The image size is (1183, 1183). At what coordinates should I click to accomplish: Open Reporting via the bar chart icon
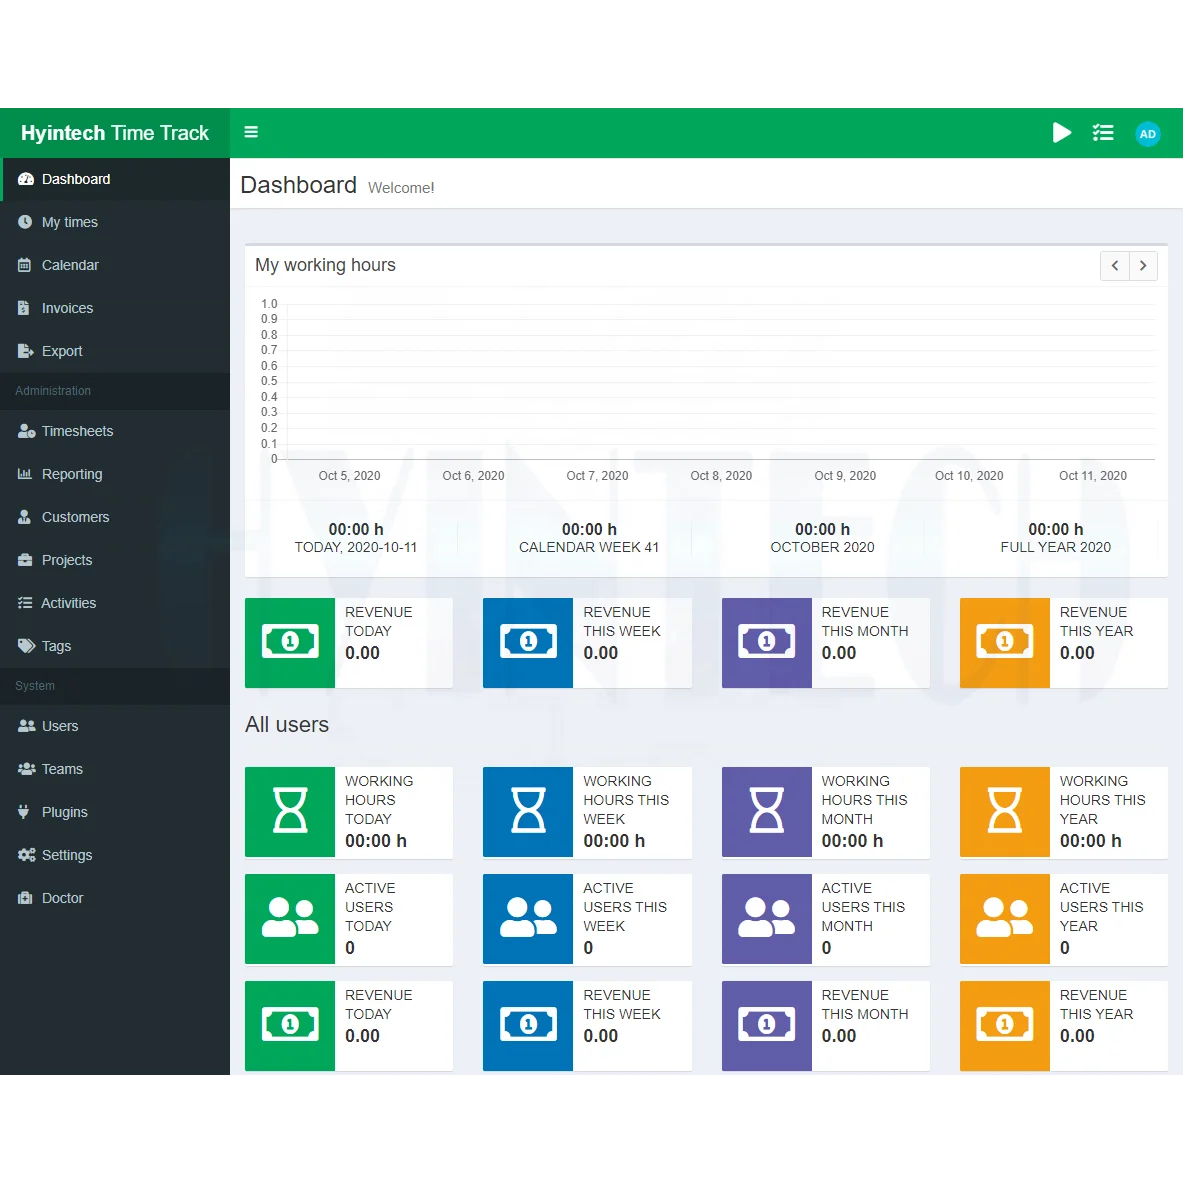[26, 474]
